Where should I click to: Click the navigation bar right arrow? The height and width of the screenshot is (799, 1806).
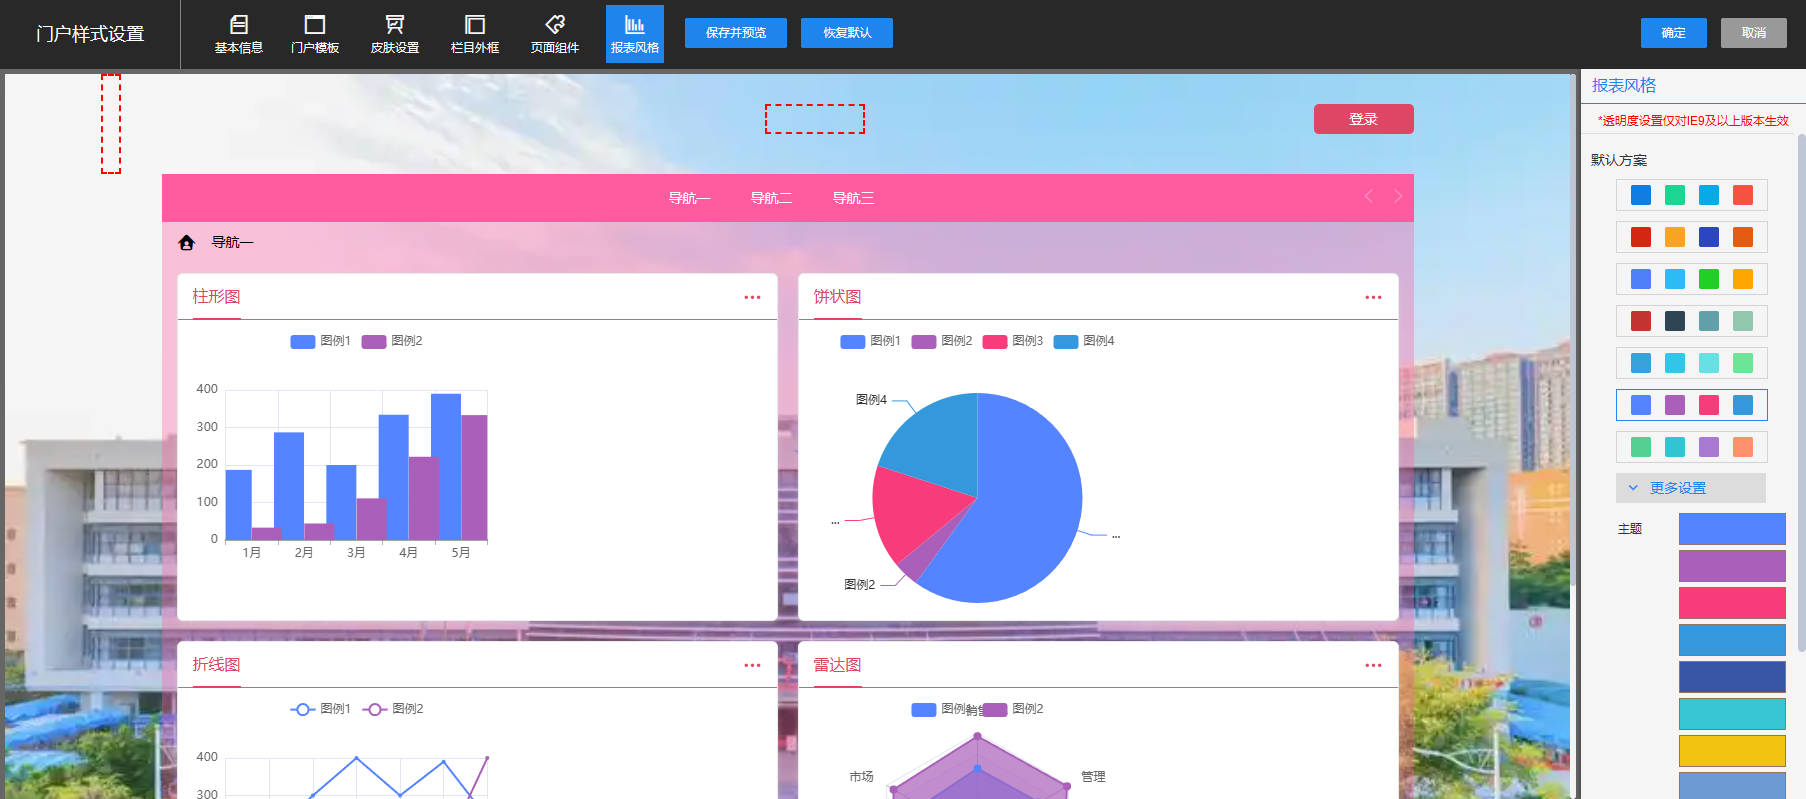coord(1398,197)
